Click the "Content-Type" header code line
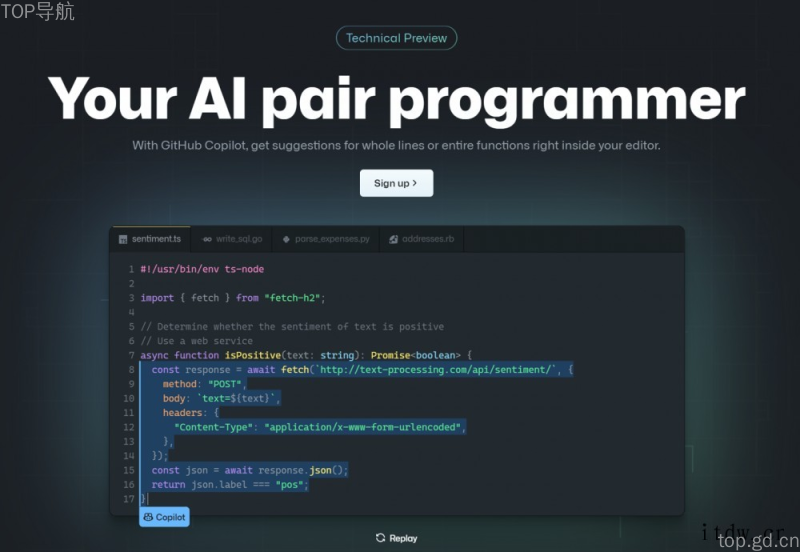The height and width of the screenshot is (552, 800). coord(320,427)
